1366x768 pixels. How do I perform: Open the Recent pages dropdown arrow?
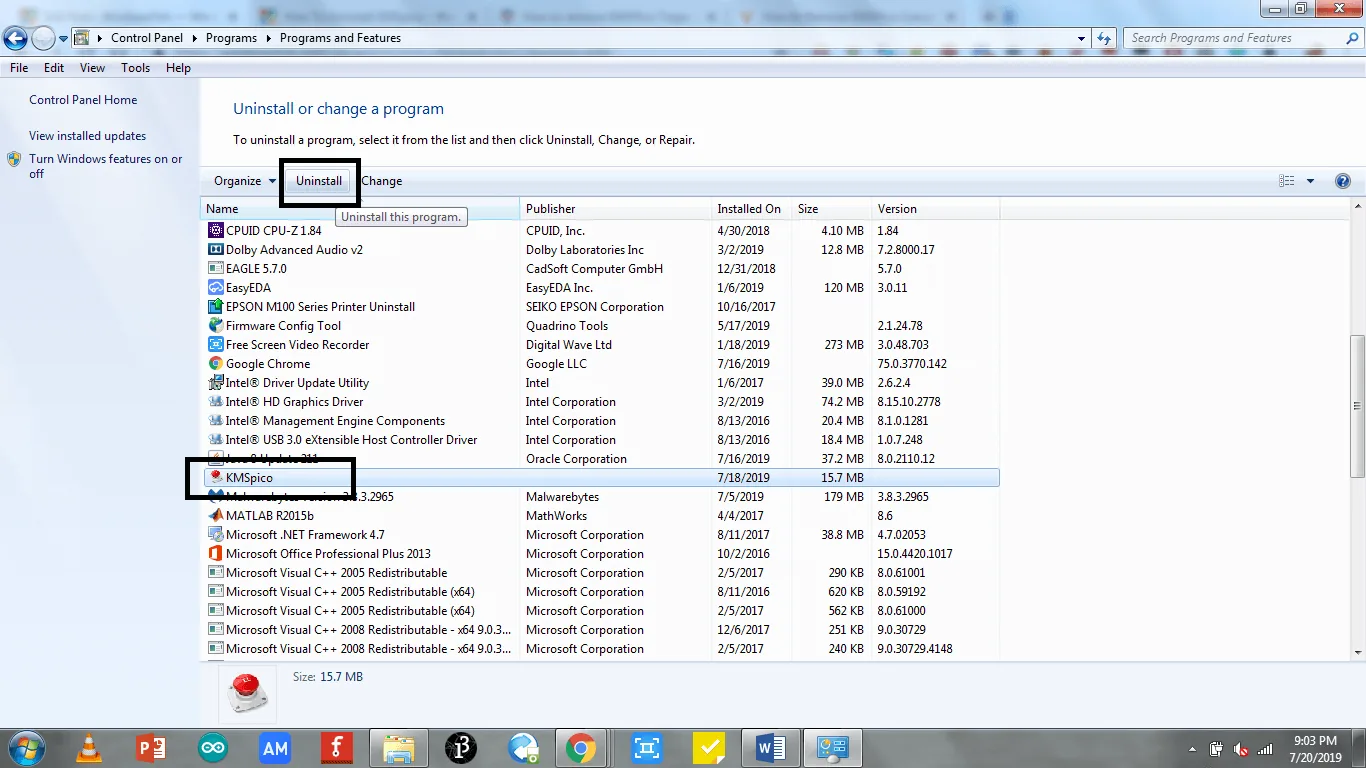click(64, 39)
